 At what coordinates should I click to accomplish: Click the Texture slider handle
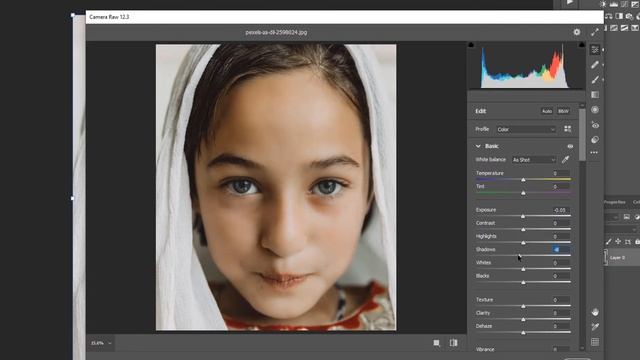pos(523,306)
